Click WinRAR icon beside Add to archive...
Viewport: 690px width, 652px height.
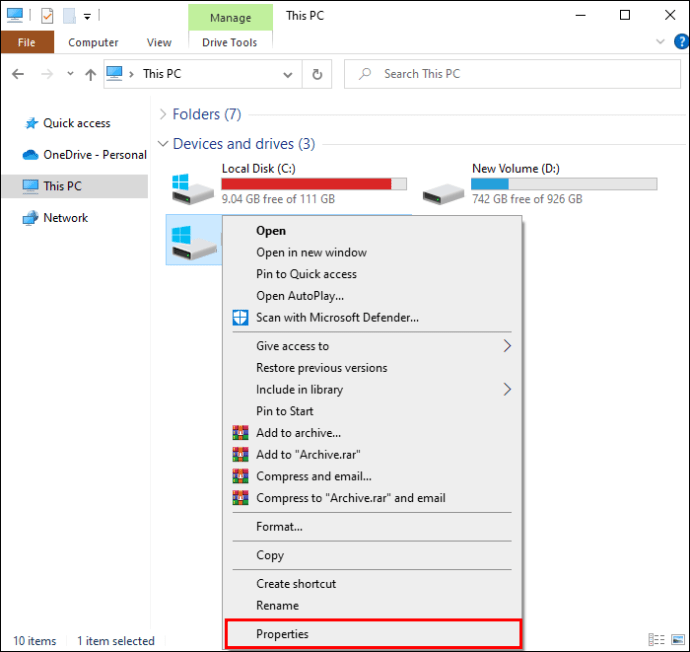click(240, 433)
